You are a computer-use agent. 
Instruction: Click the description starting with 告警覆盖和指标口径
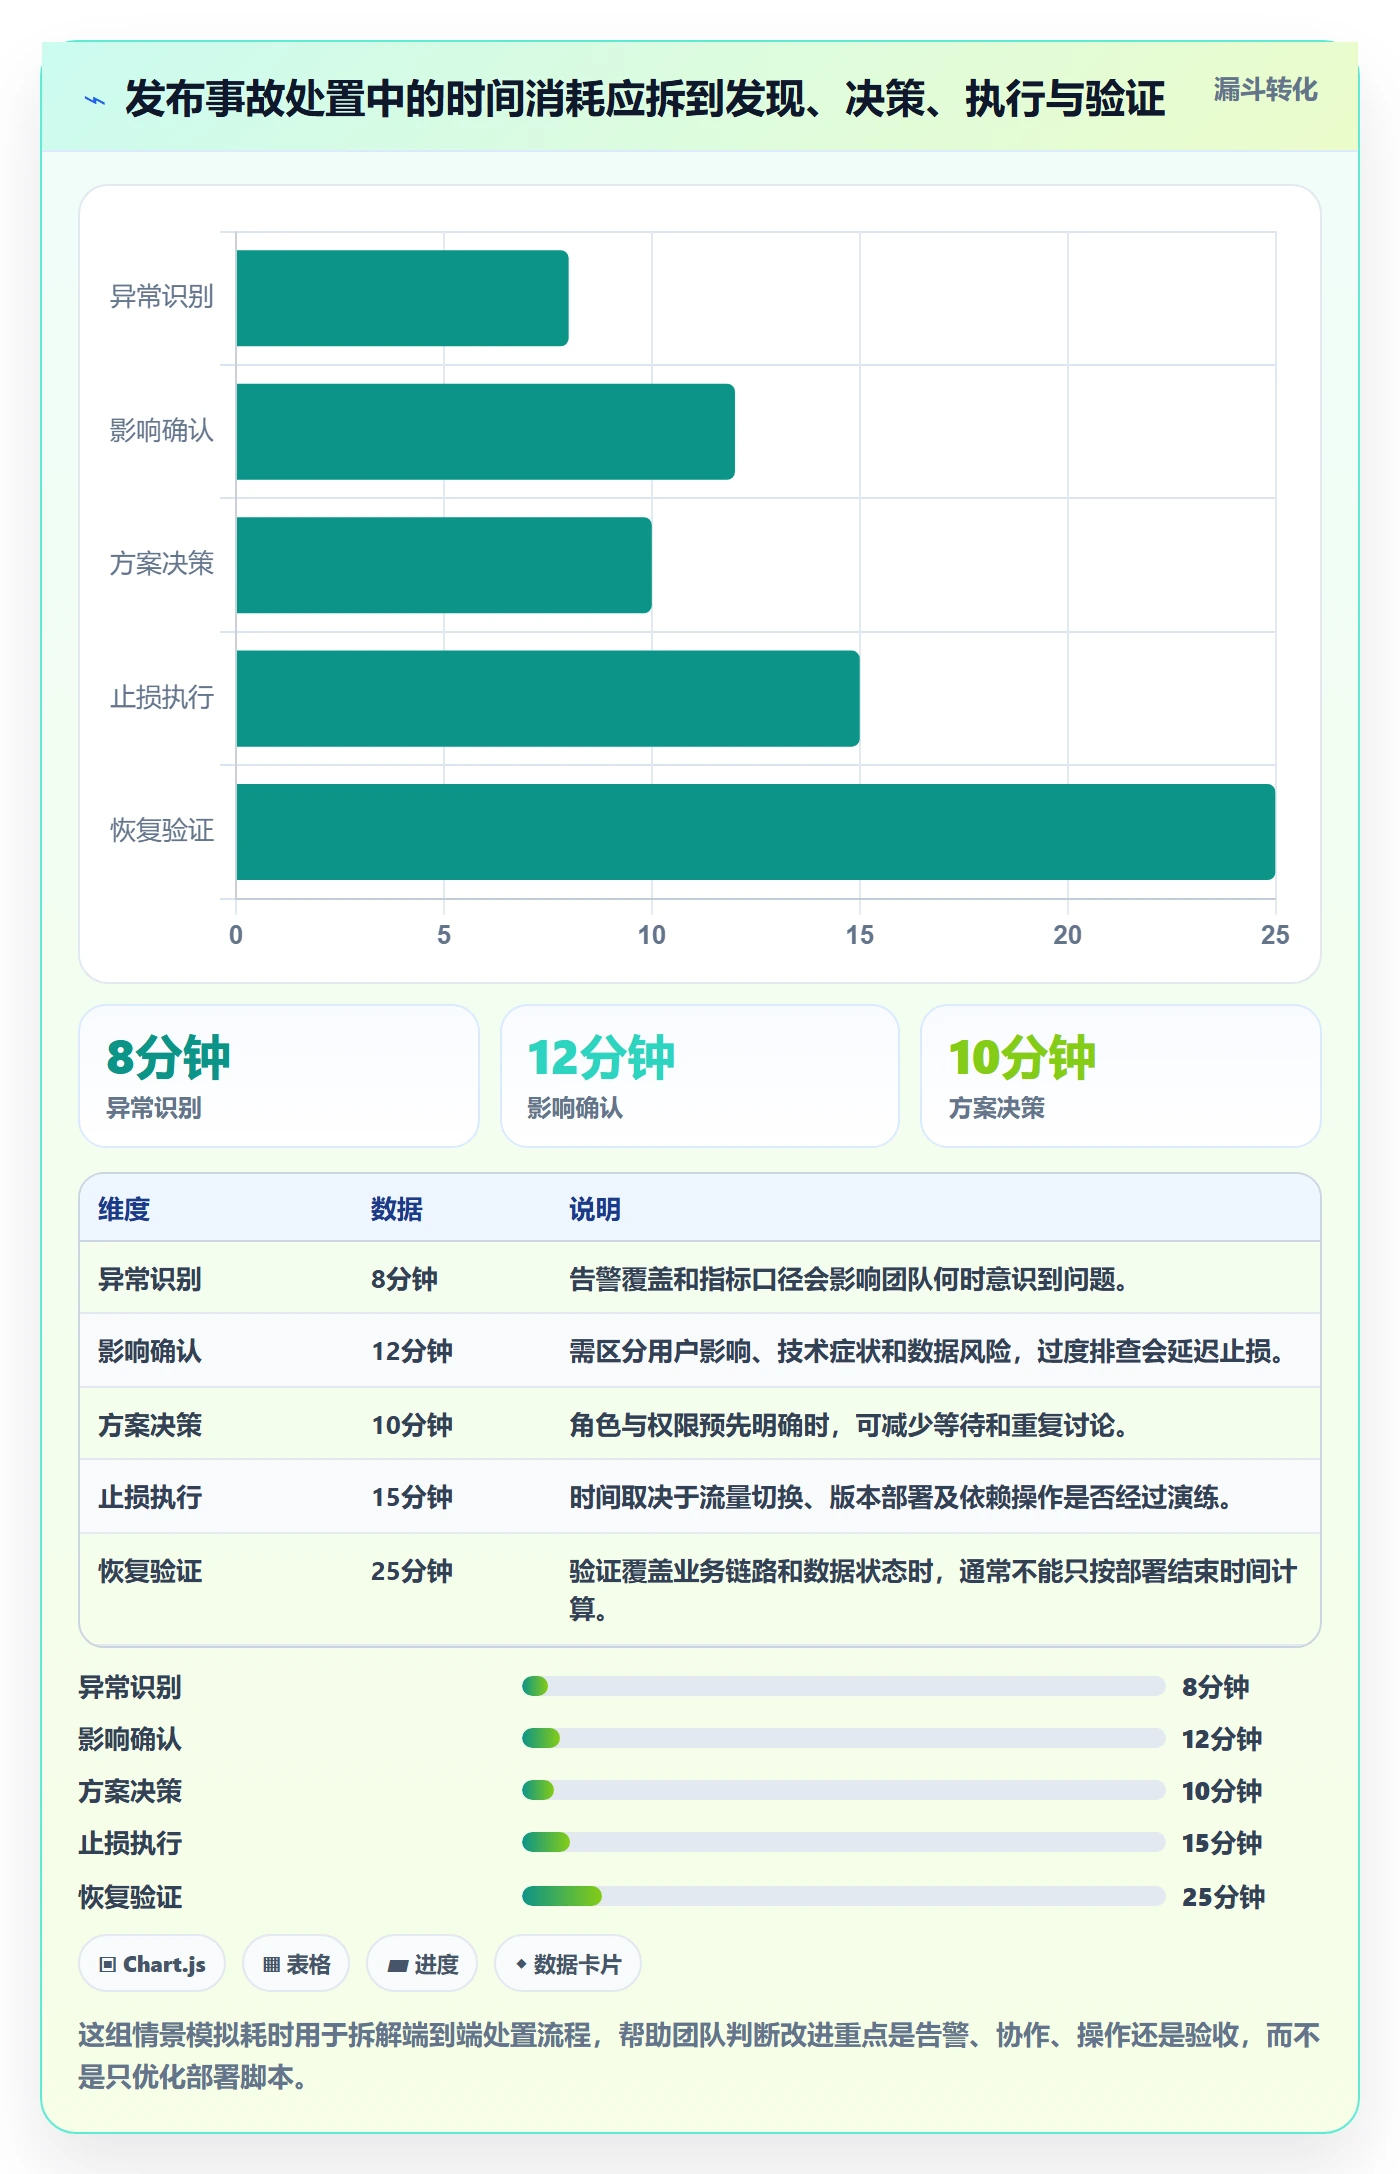[848, 1279]
